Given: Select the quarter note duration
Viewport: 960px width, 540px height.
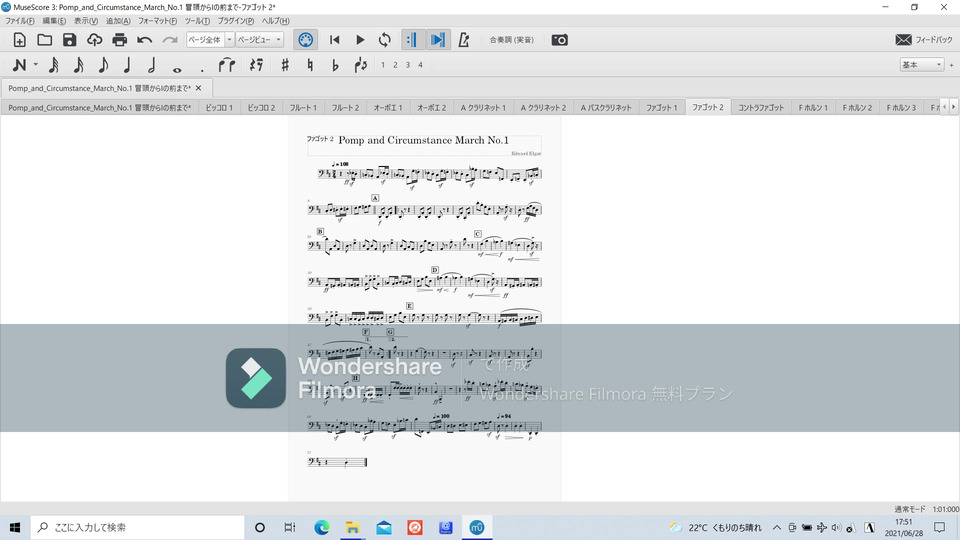Looking at the screenshot, I should (127, 65).
